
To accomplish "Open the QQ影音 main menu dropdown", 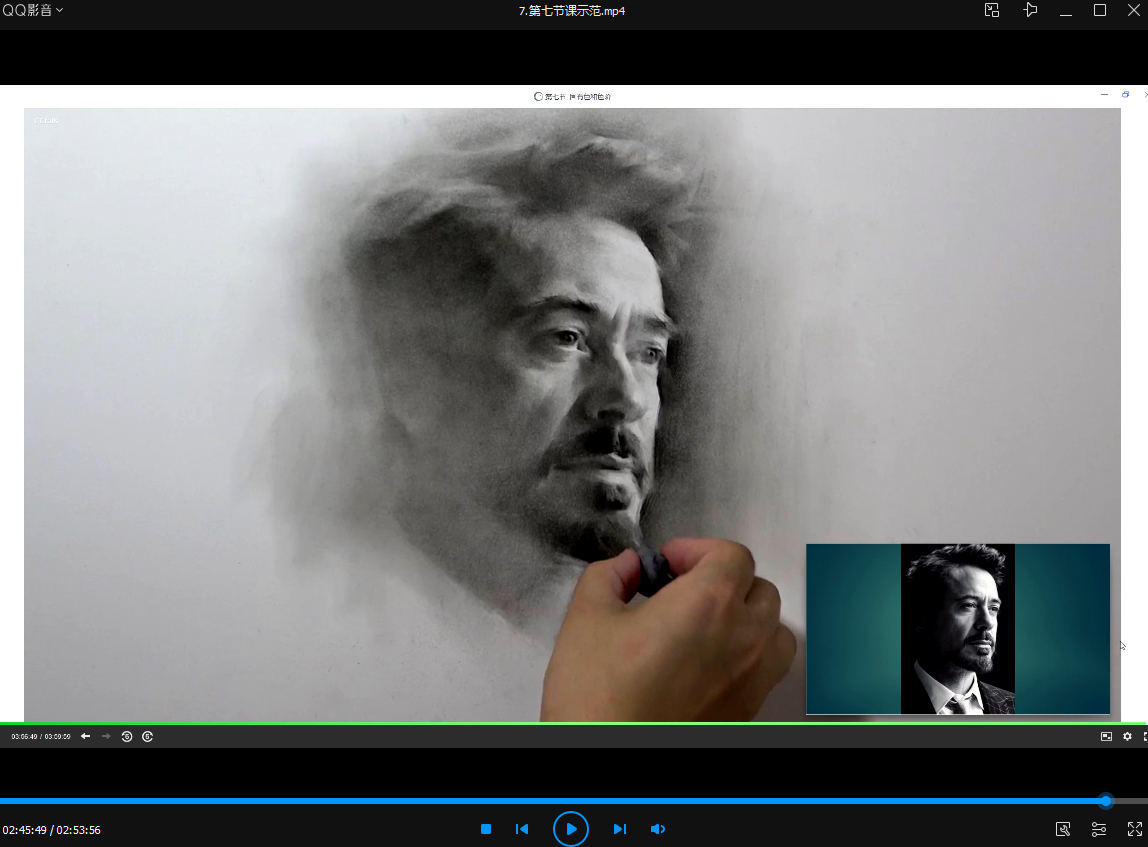I will (x=32, y=10).
